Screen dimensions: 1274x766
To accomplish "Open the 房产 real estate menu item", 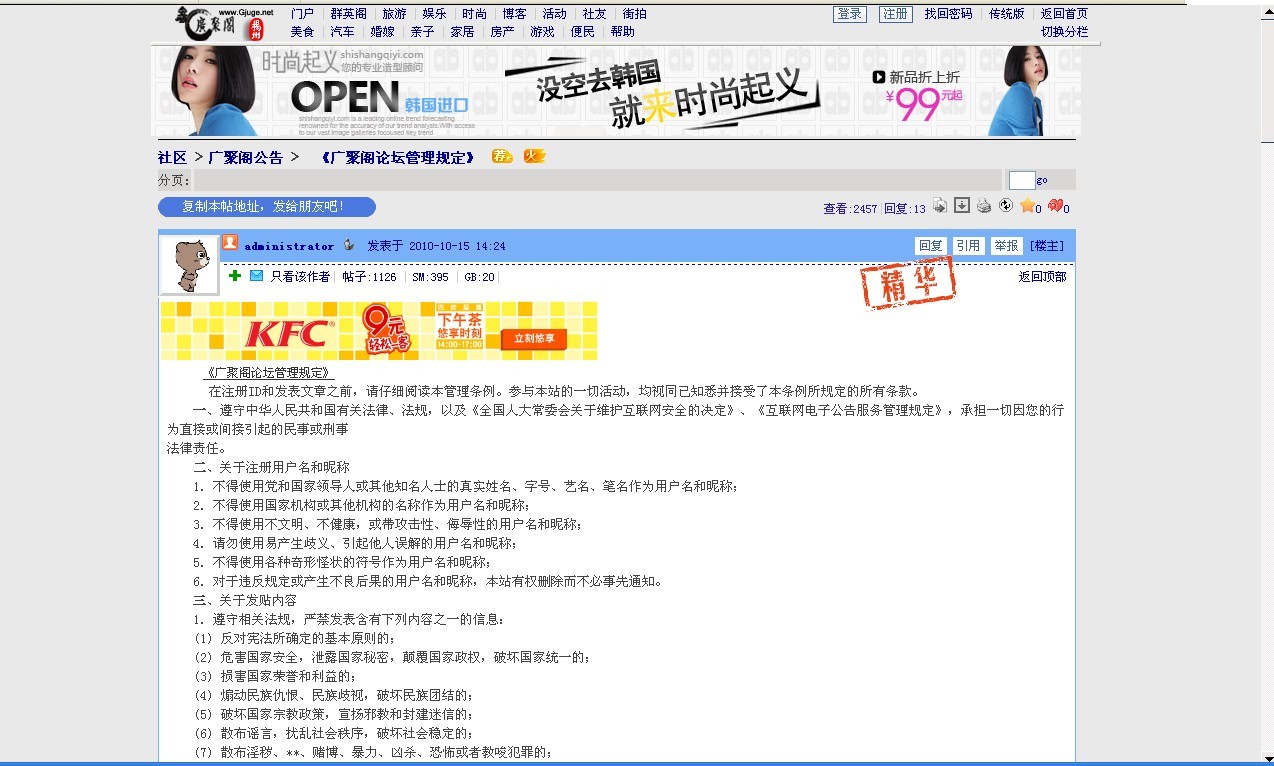I will (x=502, y=32).
